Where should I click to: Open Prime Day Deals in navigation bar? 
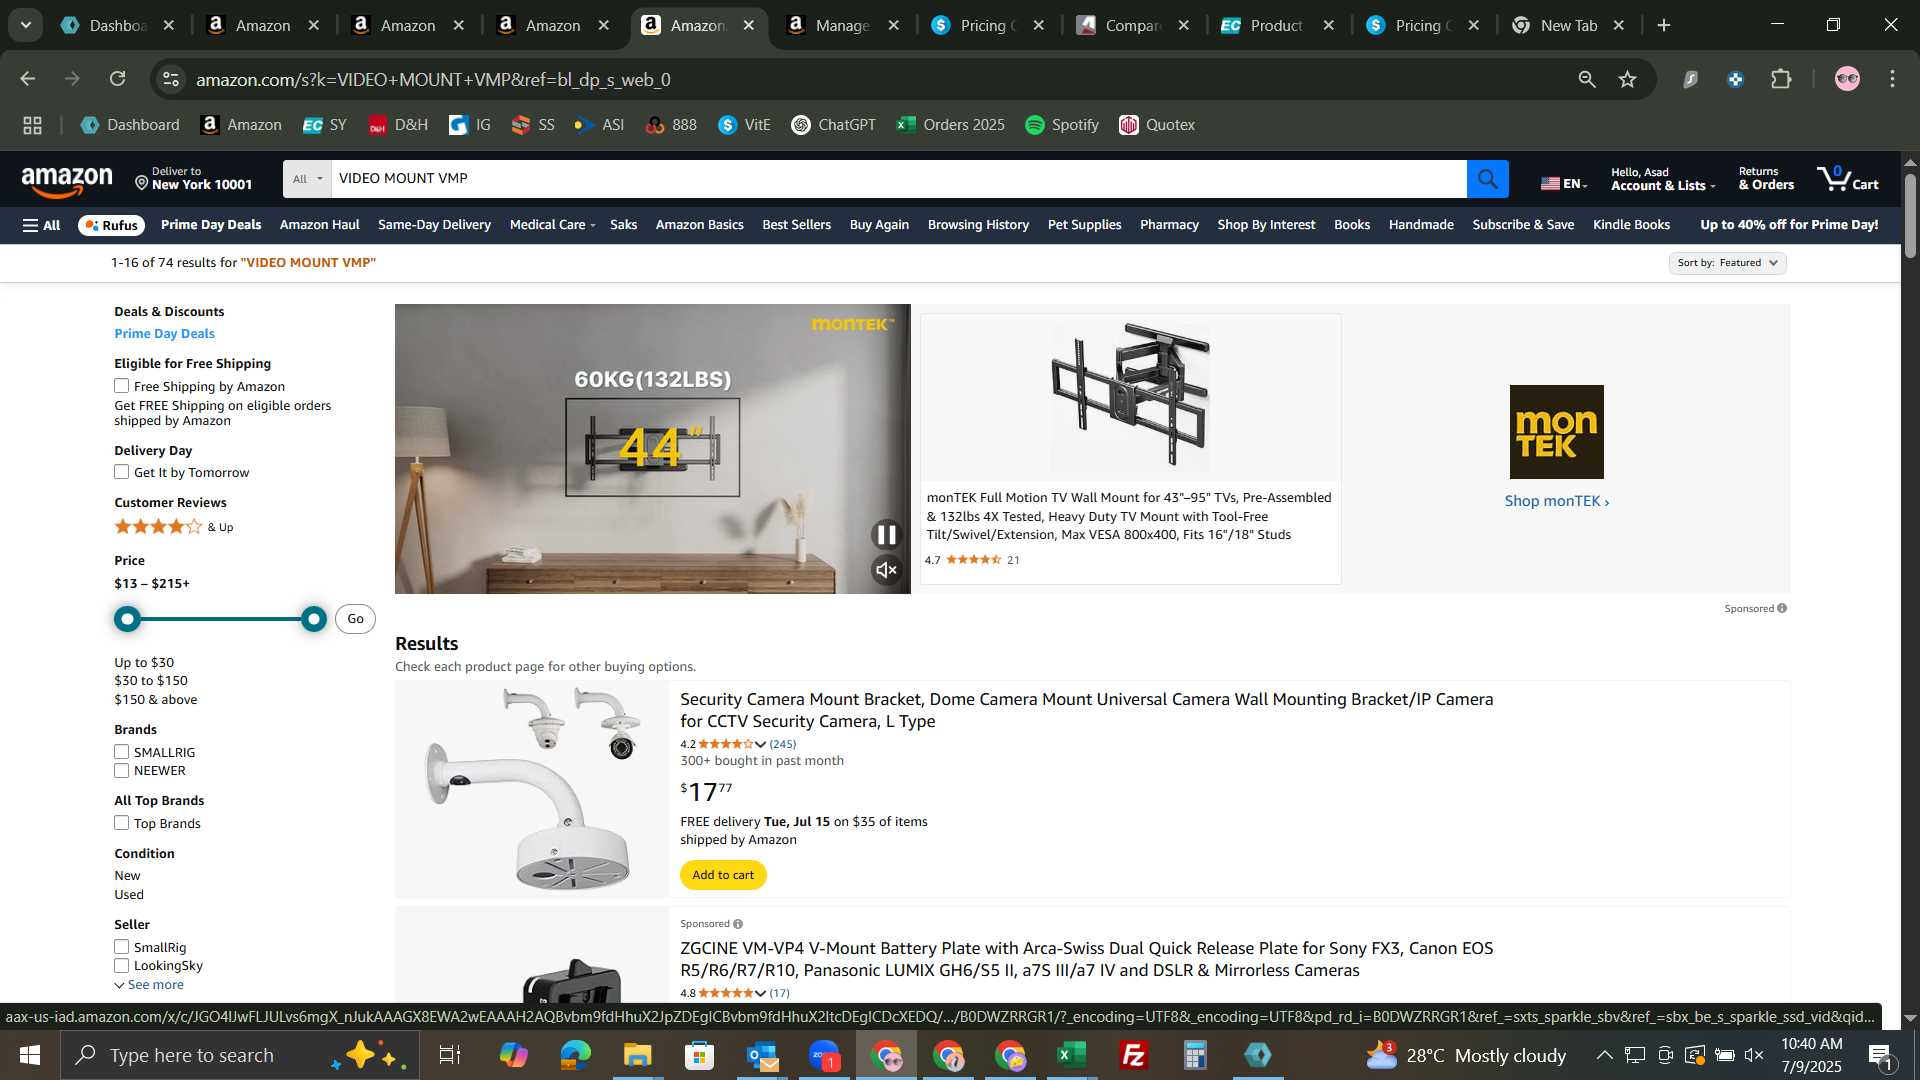pos(211,225)
